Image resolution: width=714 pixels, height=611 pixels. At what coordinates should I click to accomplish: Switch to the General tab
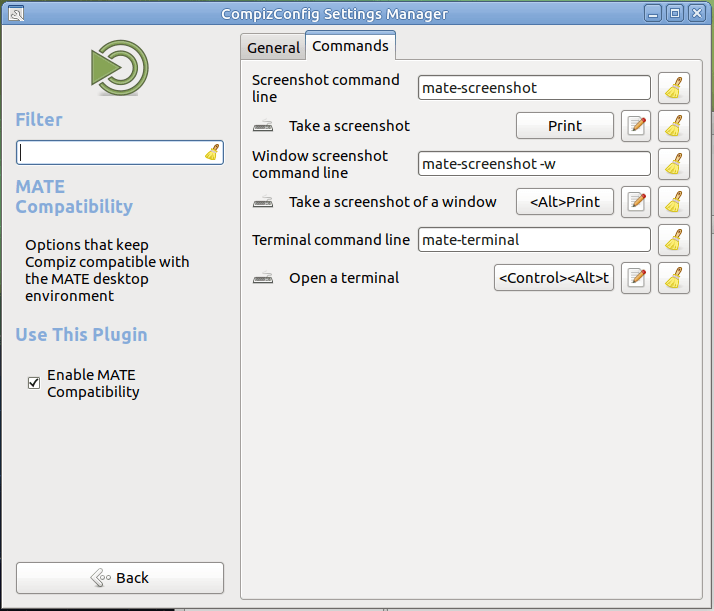(x=273, y=47)
